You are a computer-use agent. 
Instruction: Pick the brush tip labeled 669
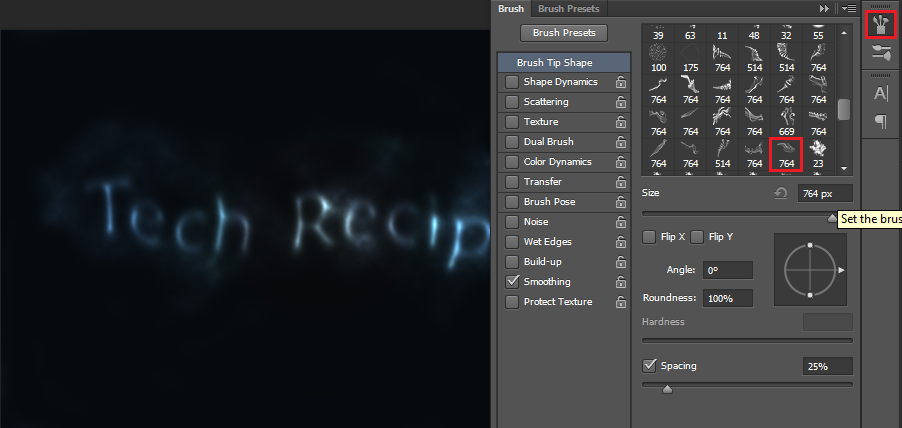786,122
